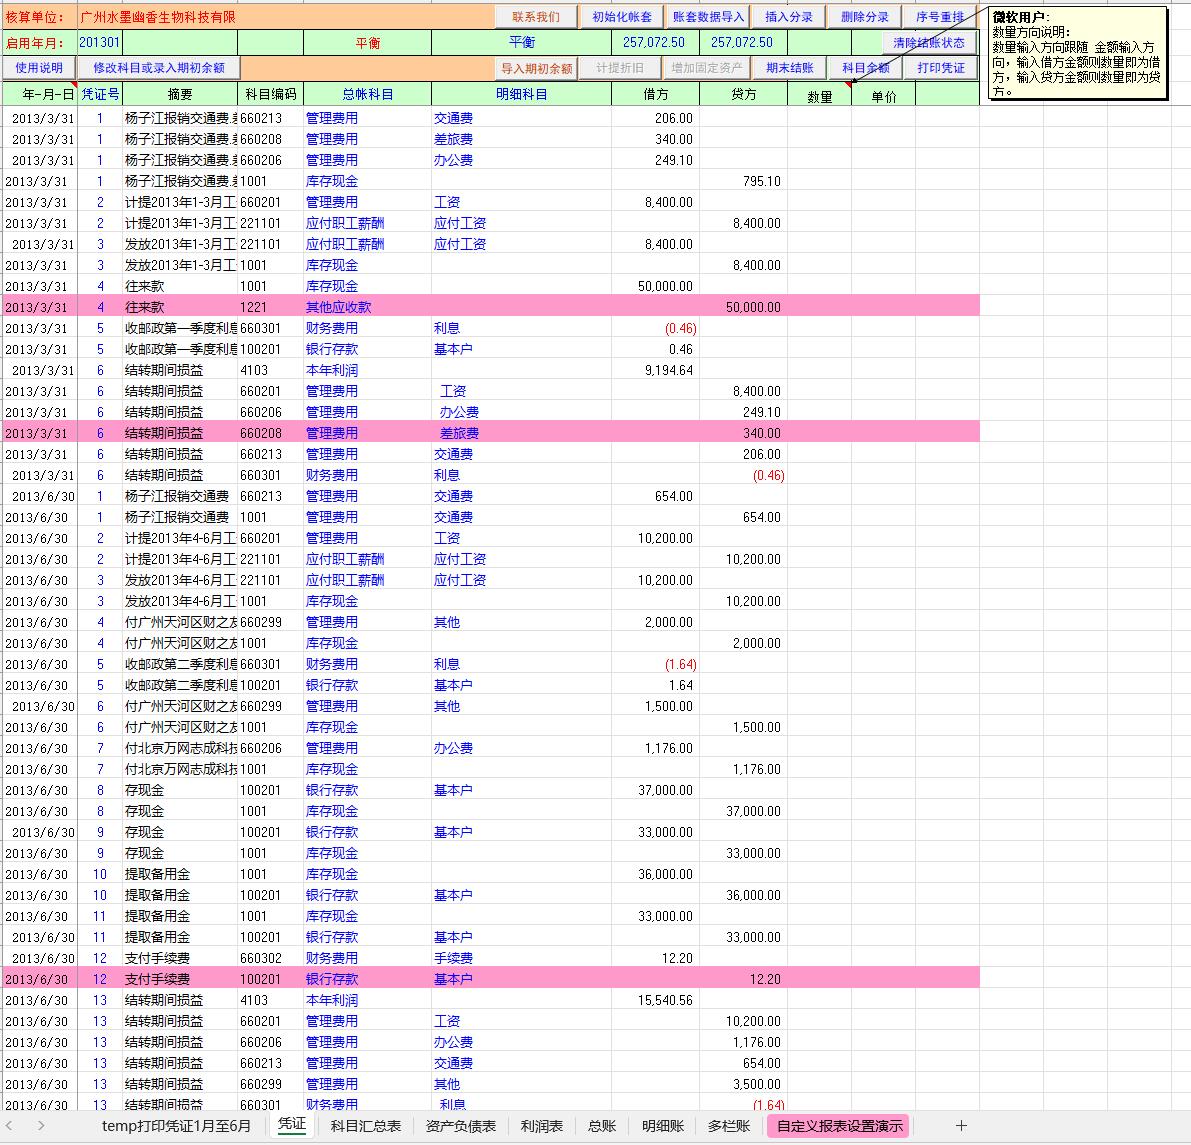1191x1145 pixels.
Task: Open the 使用说明 instructions button
Action: 39,68
